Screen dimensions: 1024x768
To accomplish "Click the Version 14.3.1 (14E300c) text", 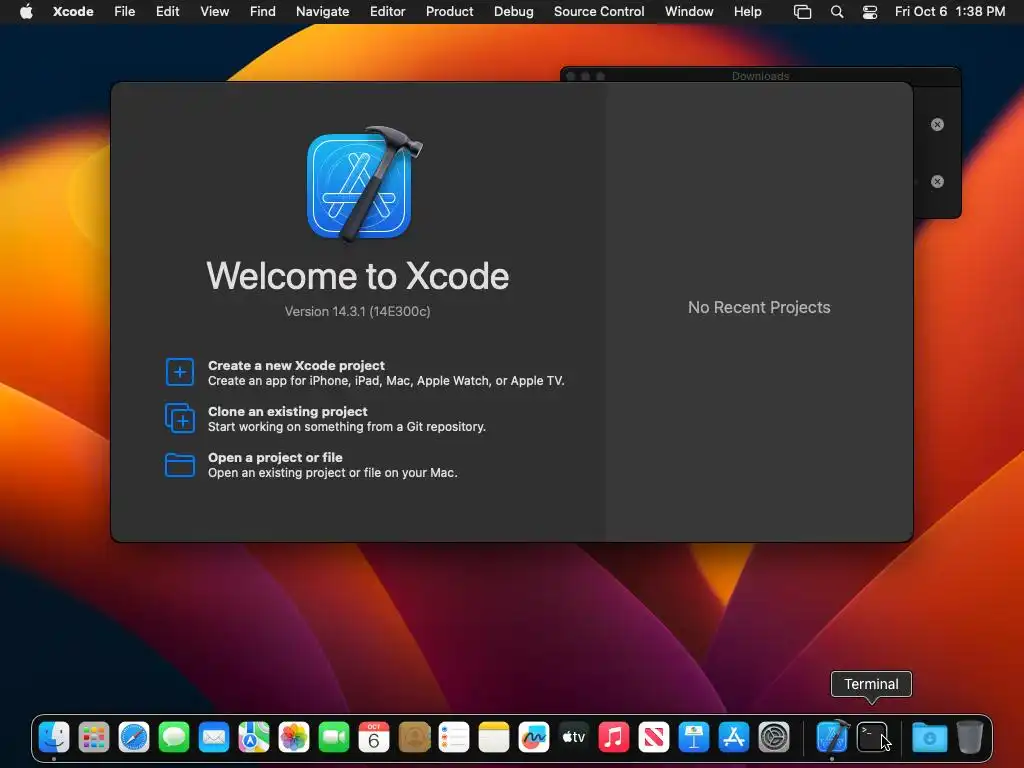I will pyautogui.click(x=357, y=312).
